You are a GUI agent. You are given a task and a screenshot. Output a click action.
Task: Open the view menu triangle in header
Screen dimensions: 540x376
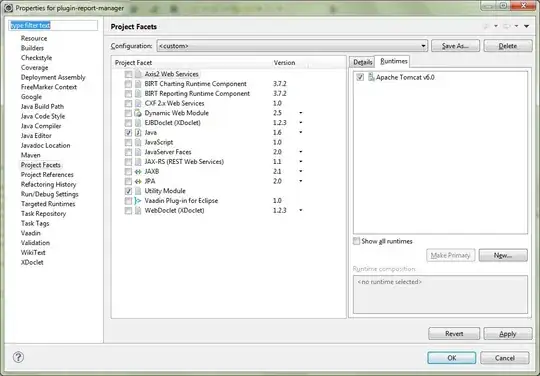pos(527,26)
